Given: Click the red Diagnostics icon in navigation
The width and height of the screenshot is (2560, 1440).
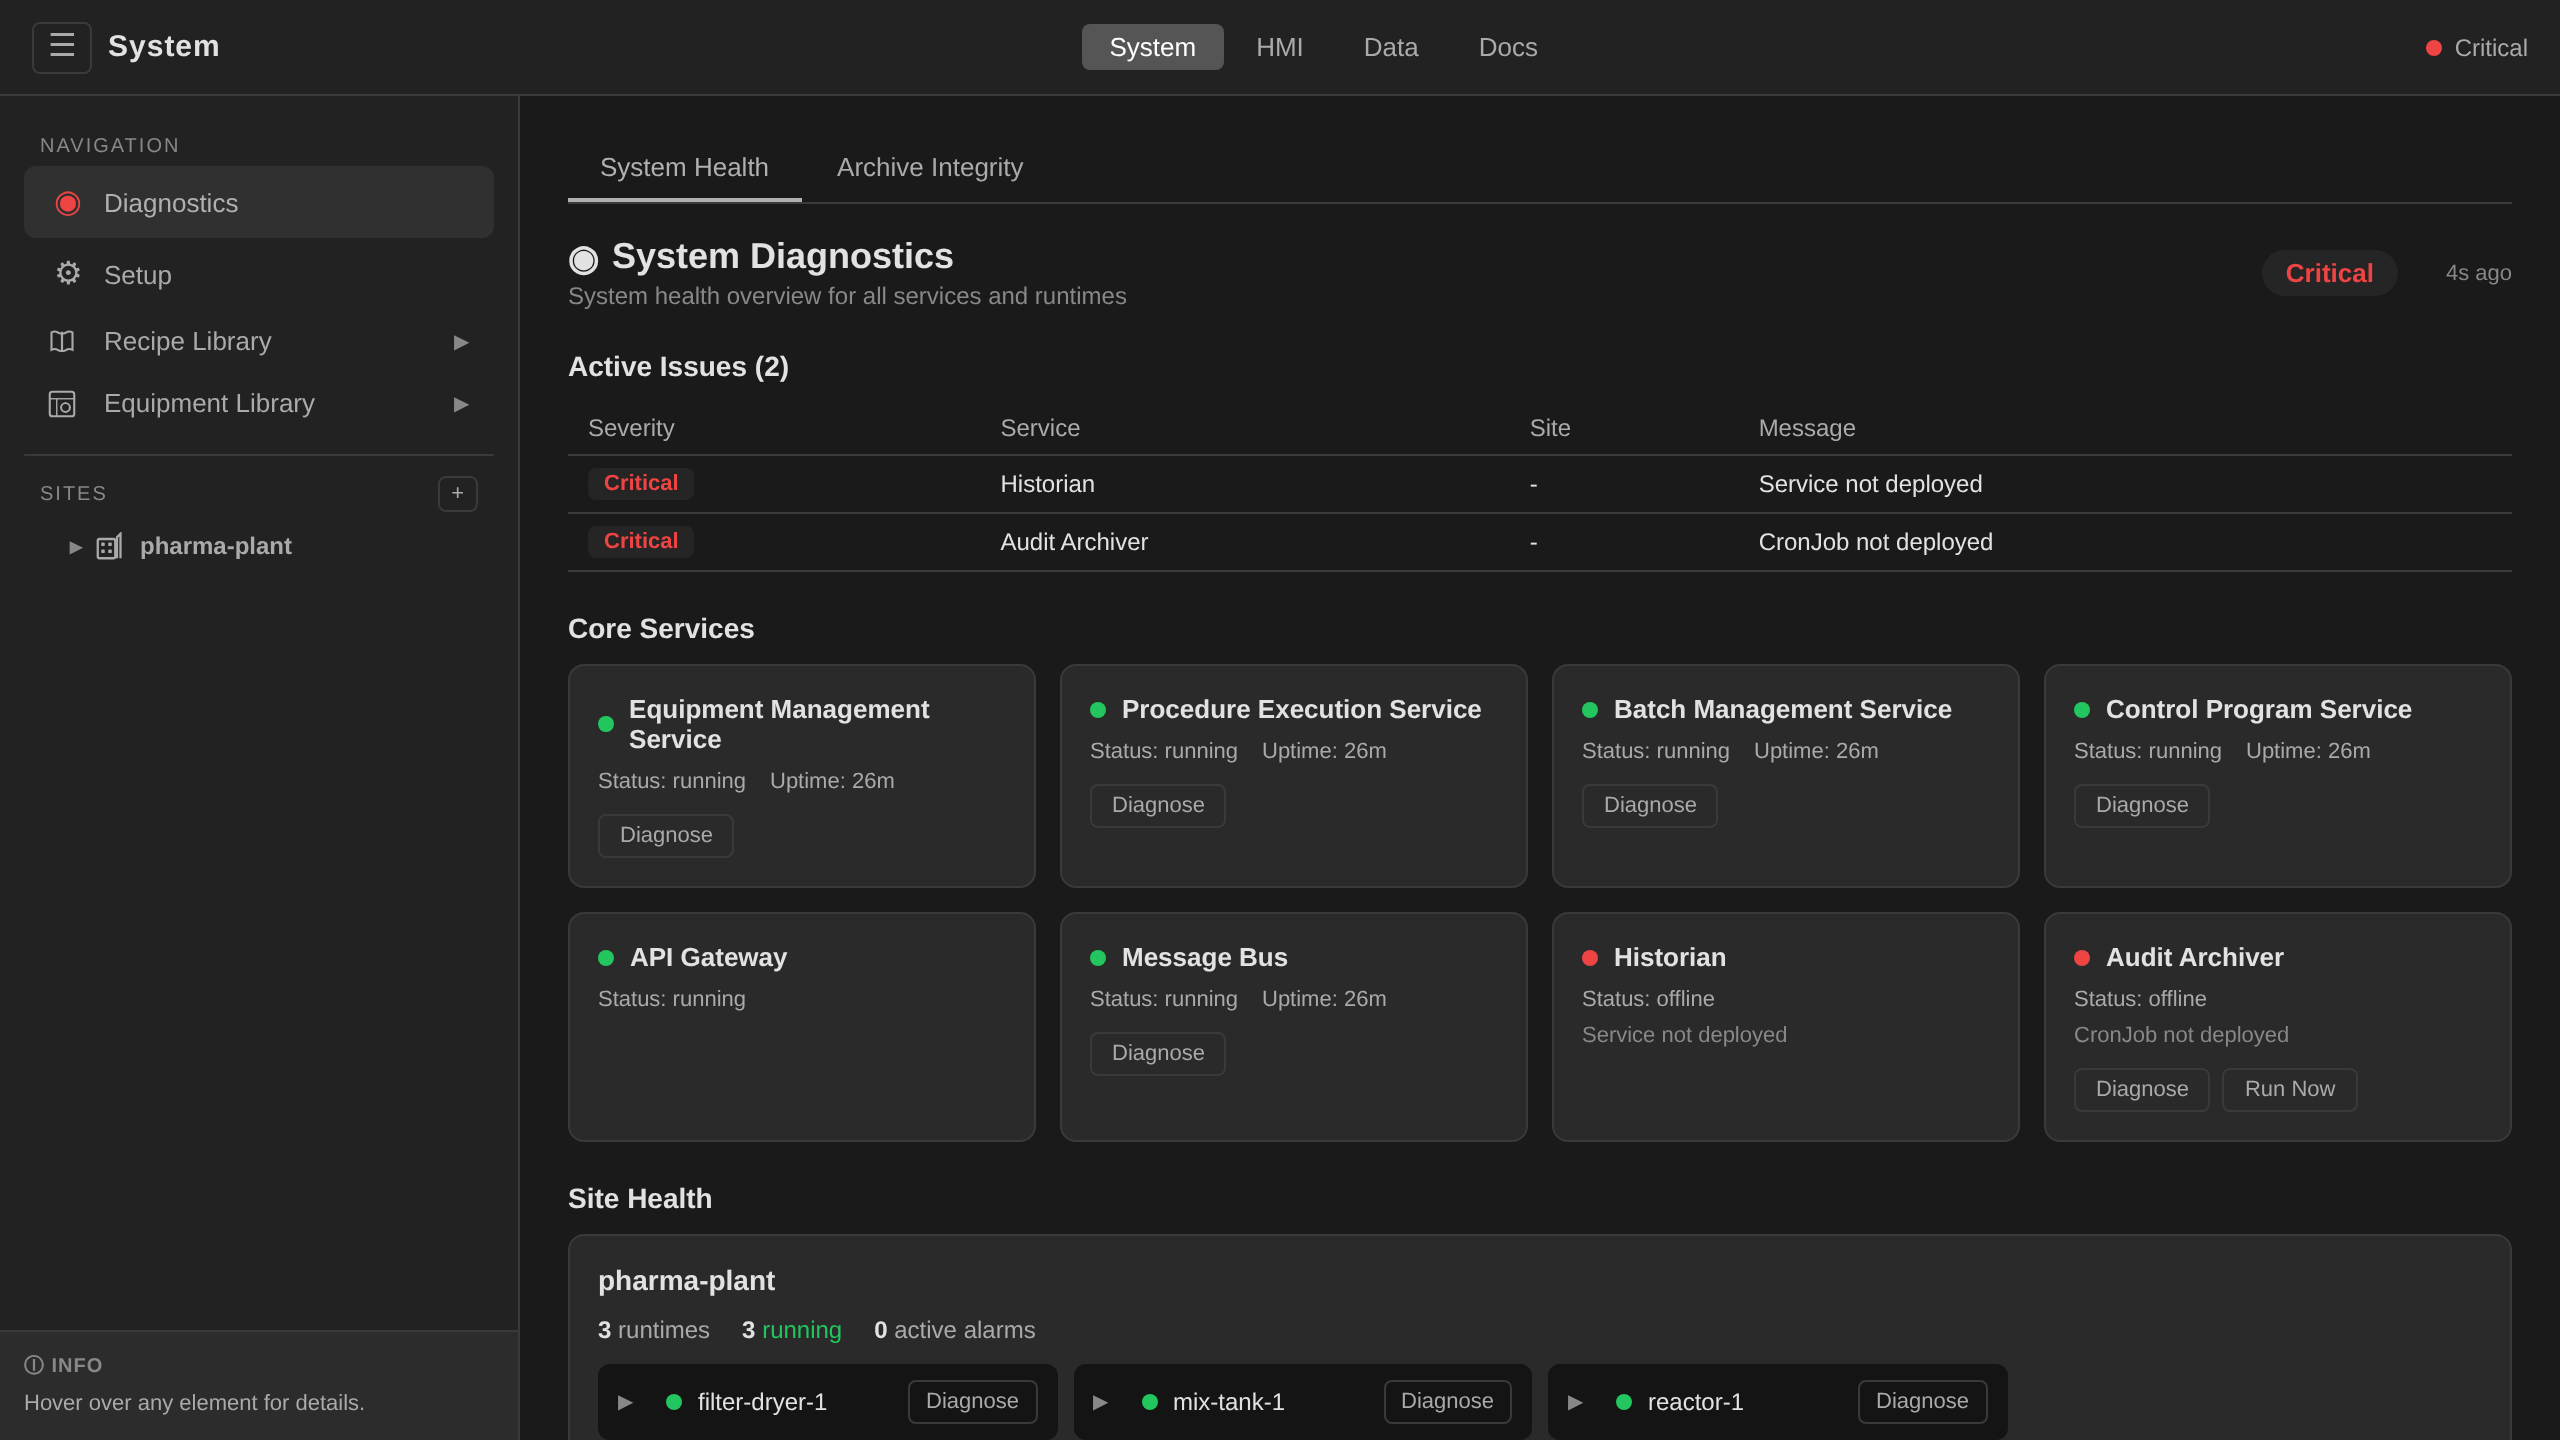Looking at the screenshot, I should [x=68, y=203].
